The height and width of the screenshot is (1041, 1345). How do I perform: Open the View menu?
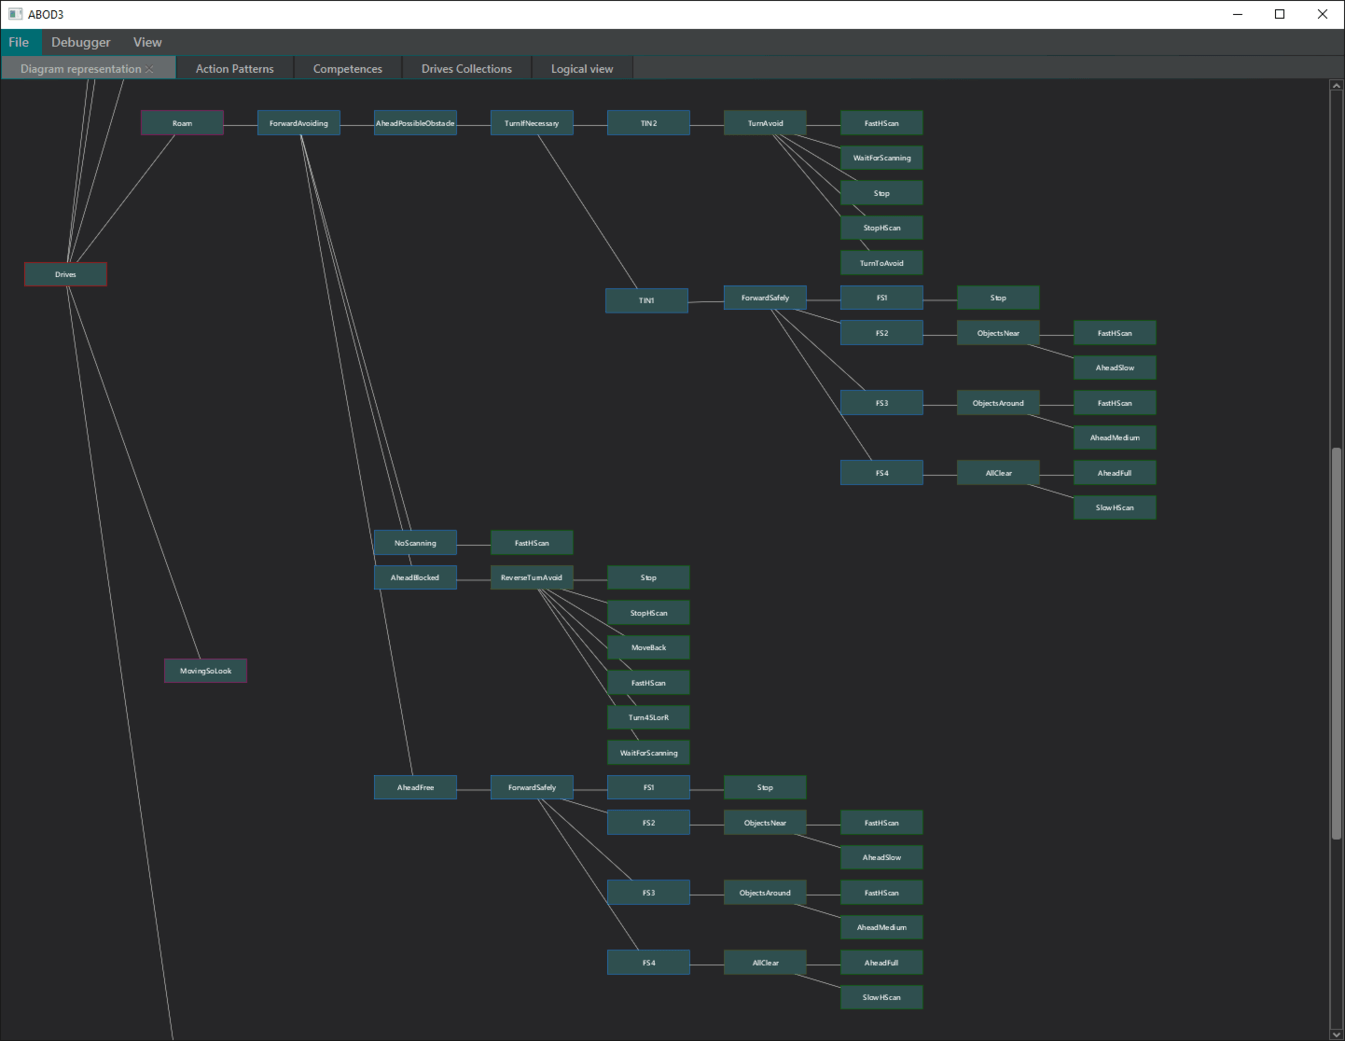click(x=147, y=42)
